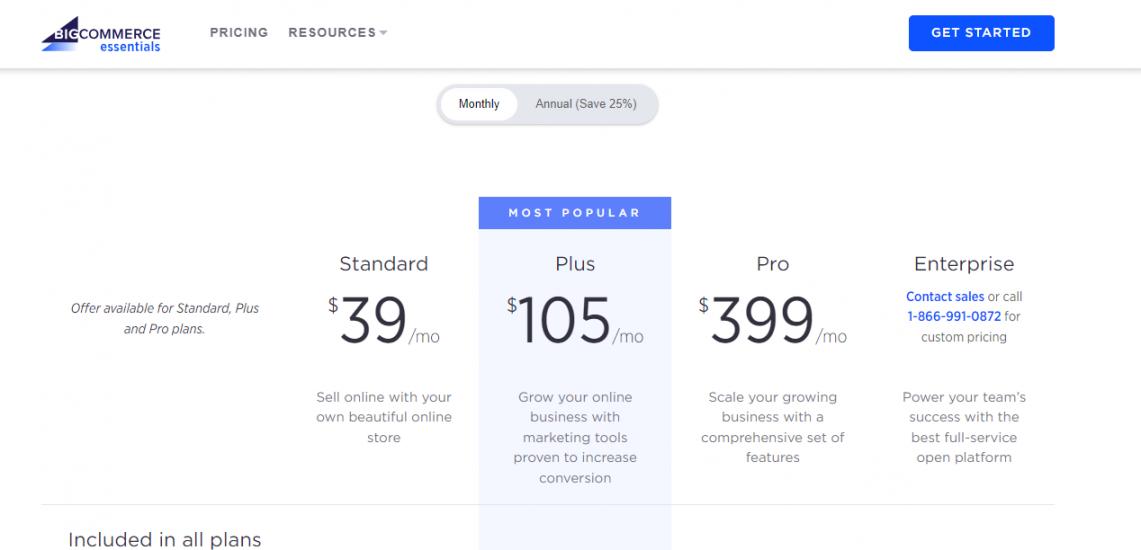The width and height of the screenshot is (1141, 550).
Task: Click the Get Started button
Action: click(x=981, y=33)
